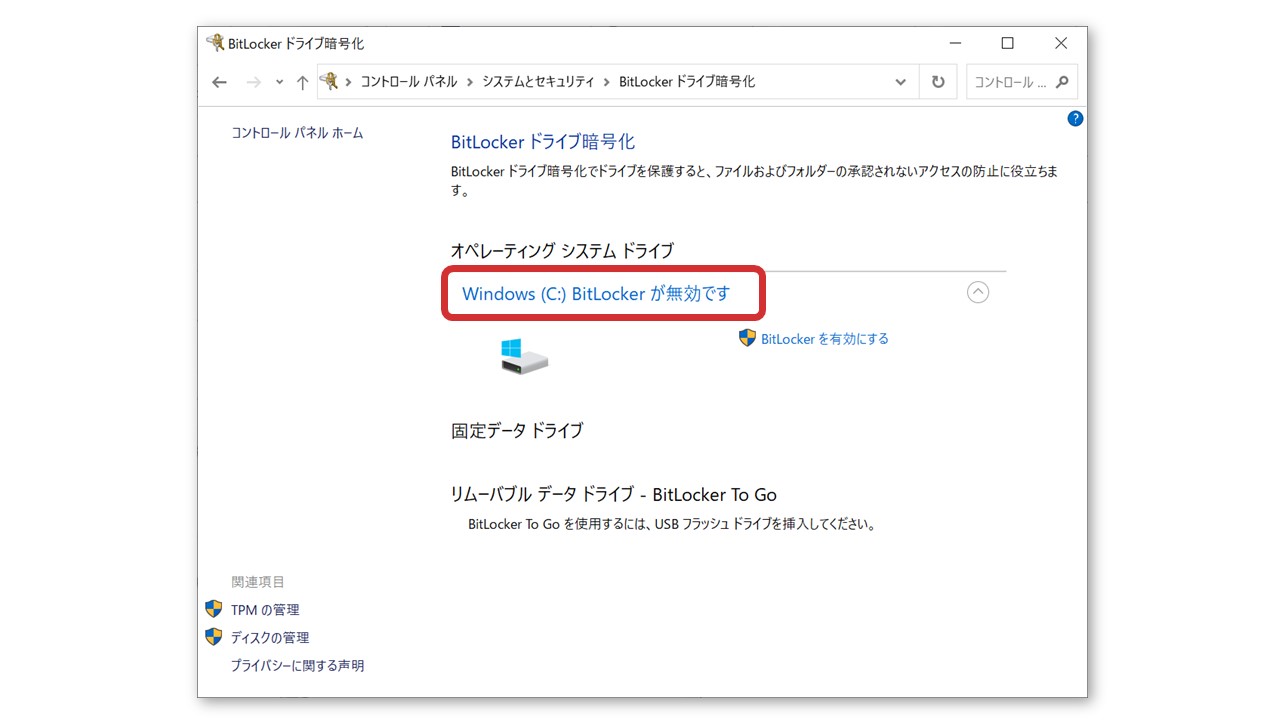Click the 関連項目 label
Image resolution: width=1280 pixels, height=720 pixels.
click(x=258, y=581)
